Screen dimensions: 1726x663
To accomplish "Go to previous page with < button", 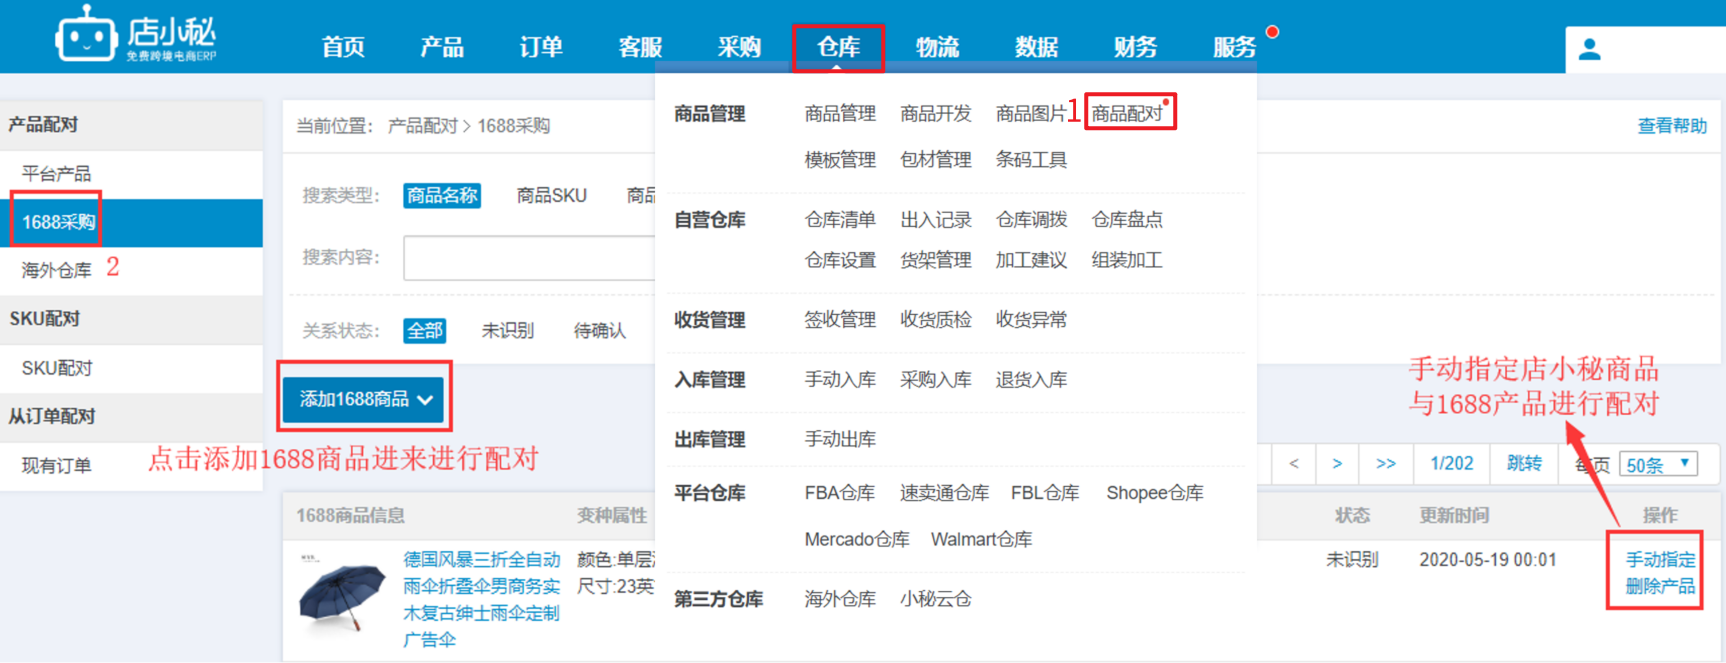I will point(1294,464).
